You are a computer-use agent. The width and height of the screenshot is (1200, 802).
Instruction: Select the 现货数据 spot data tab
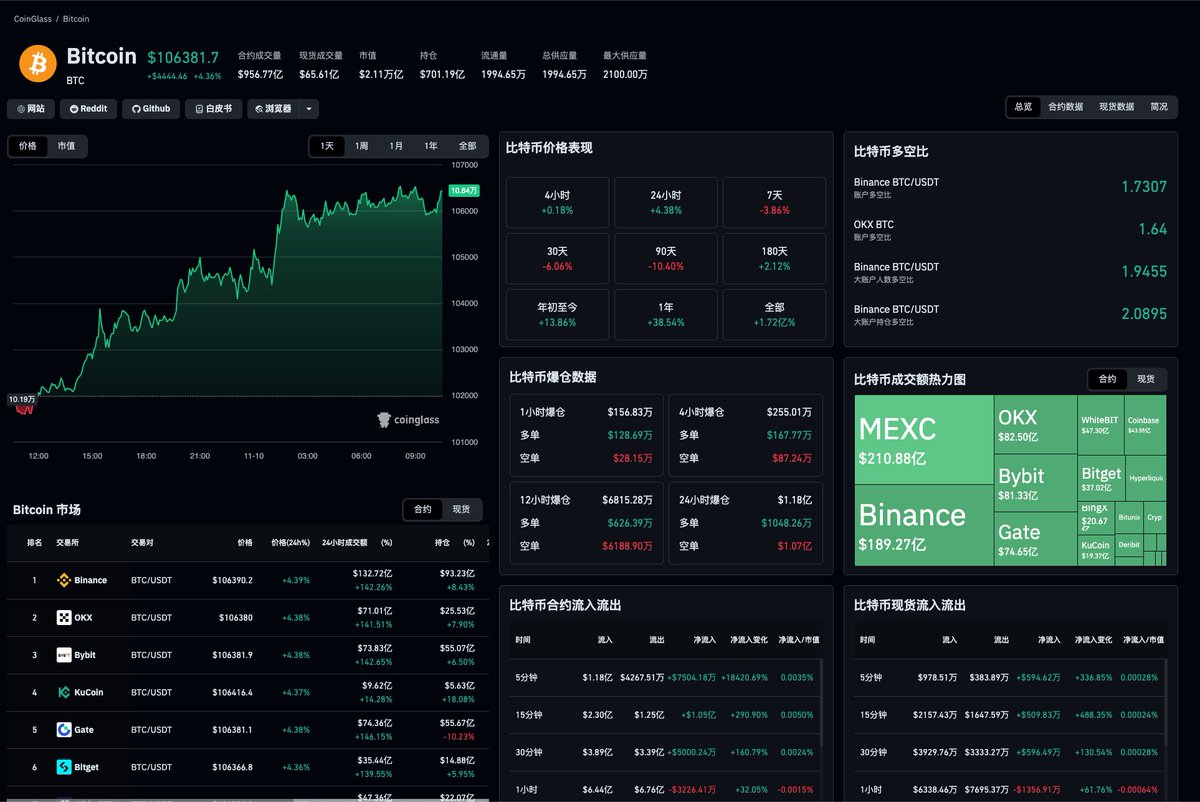[x=1116, y=107]
